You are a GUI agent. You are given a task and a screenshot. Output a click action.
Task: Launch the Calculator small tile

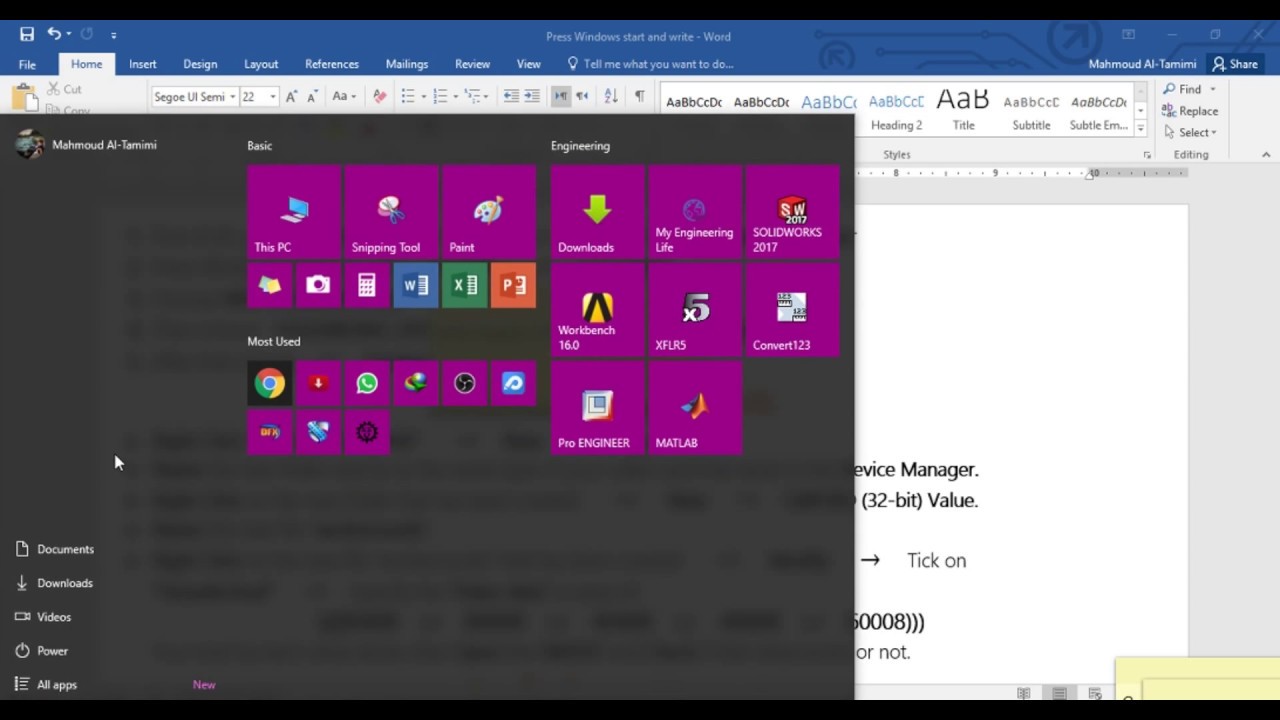point(367,285)
